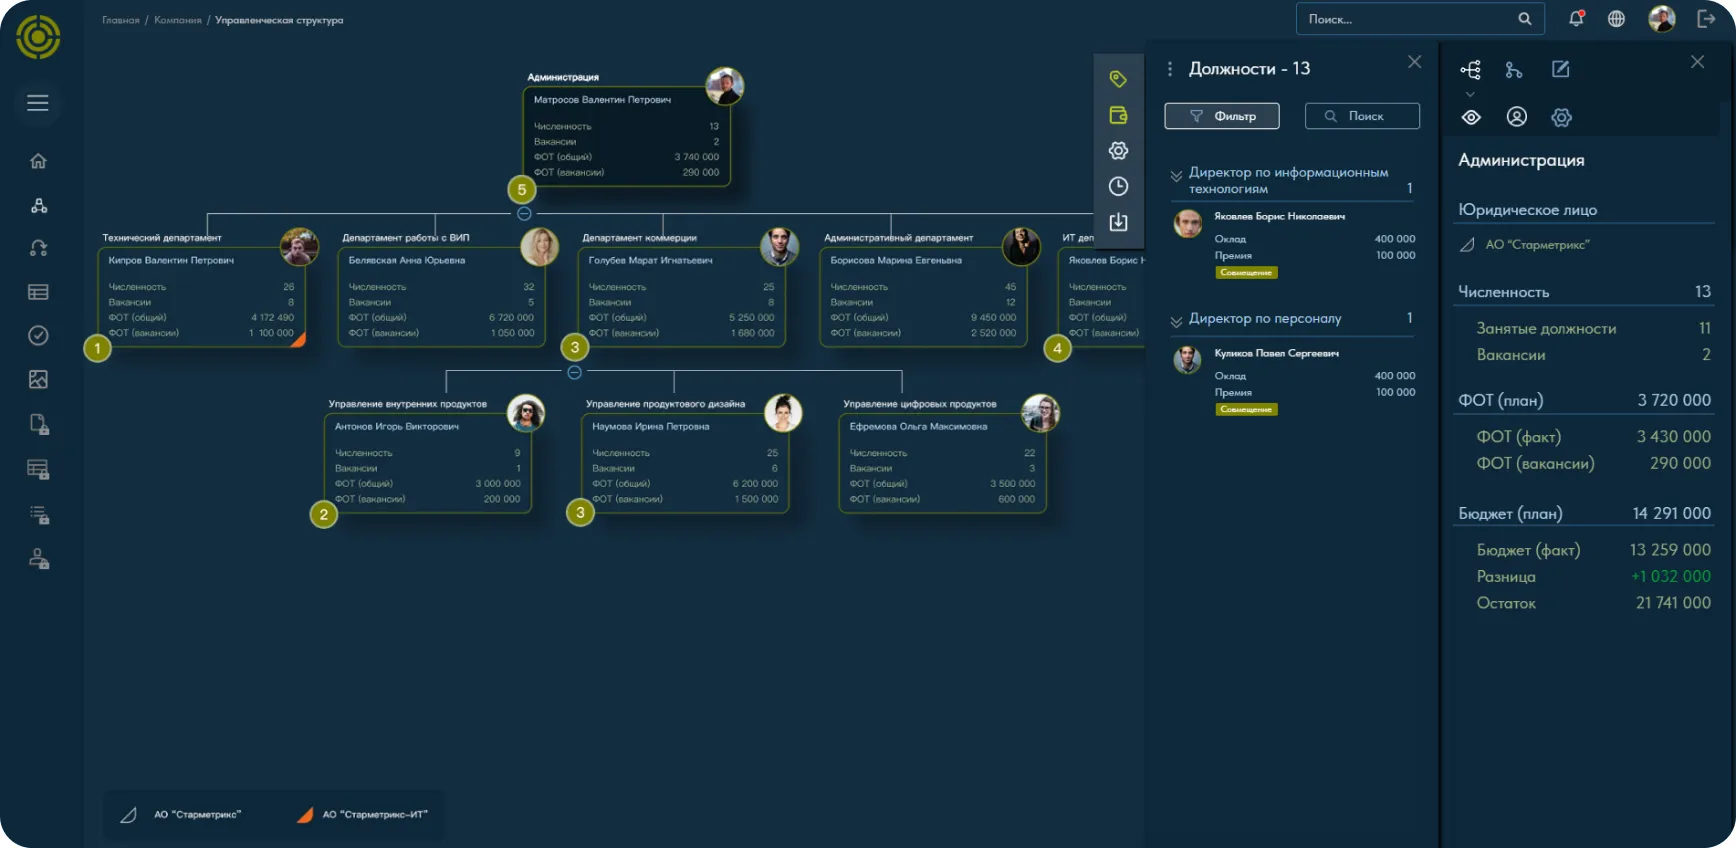Open the locked table icon in the sidebar
This screenshot has height=848, width=1736.
tap(38, 469)
